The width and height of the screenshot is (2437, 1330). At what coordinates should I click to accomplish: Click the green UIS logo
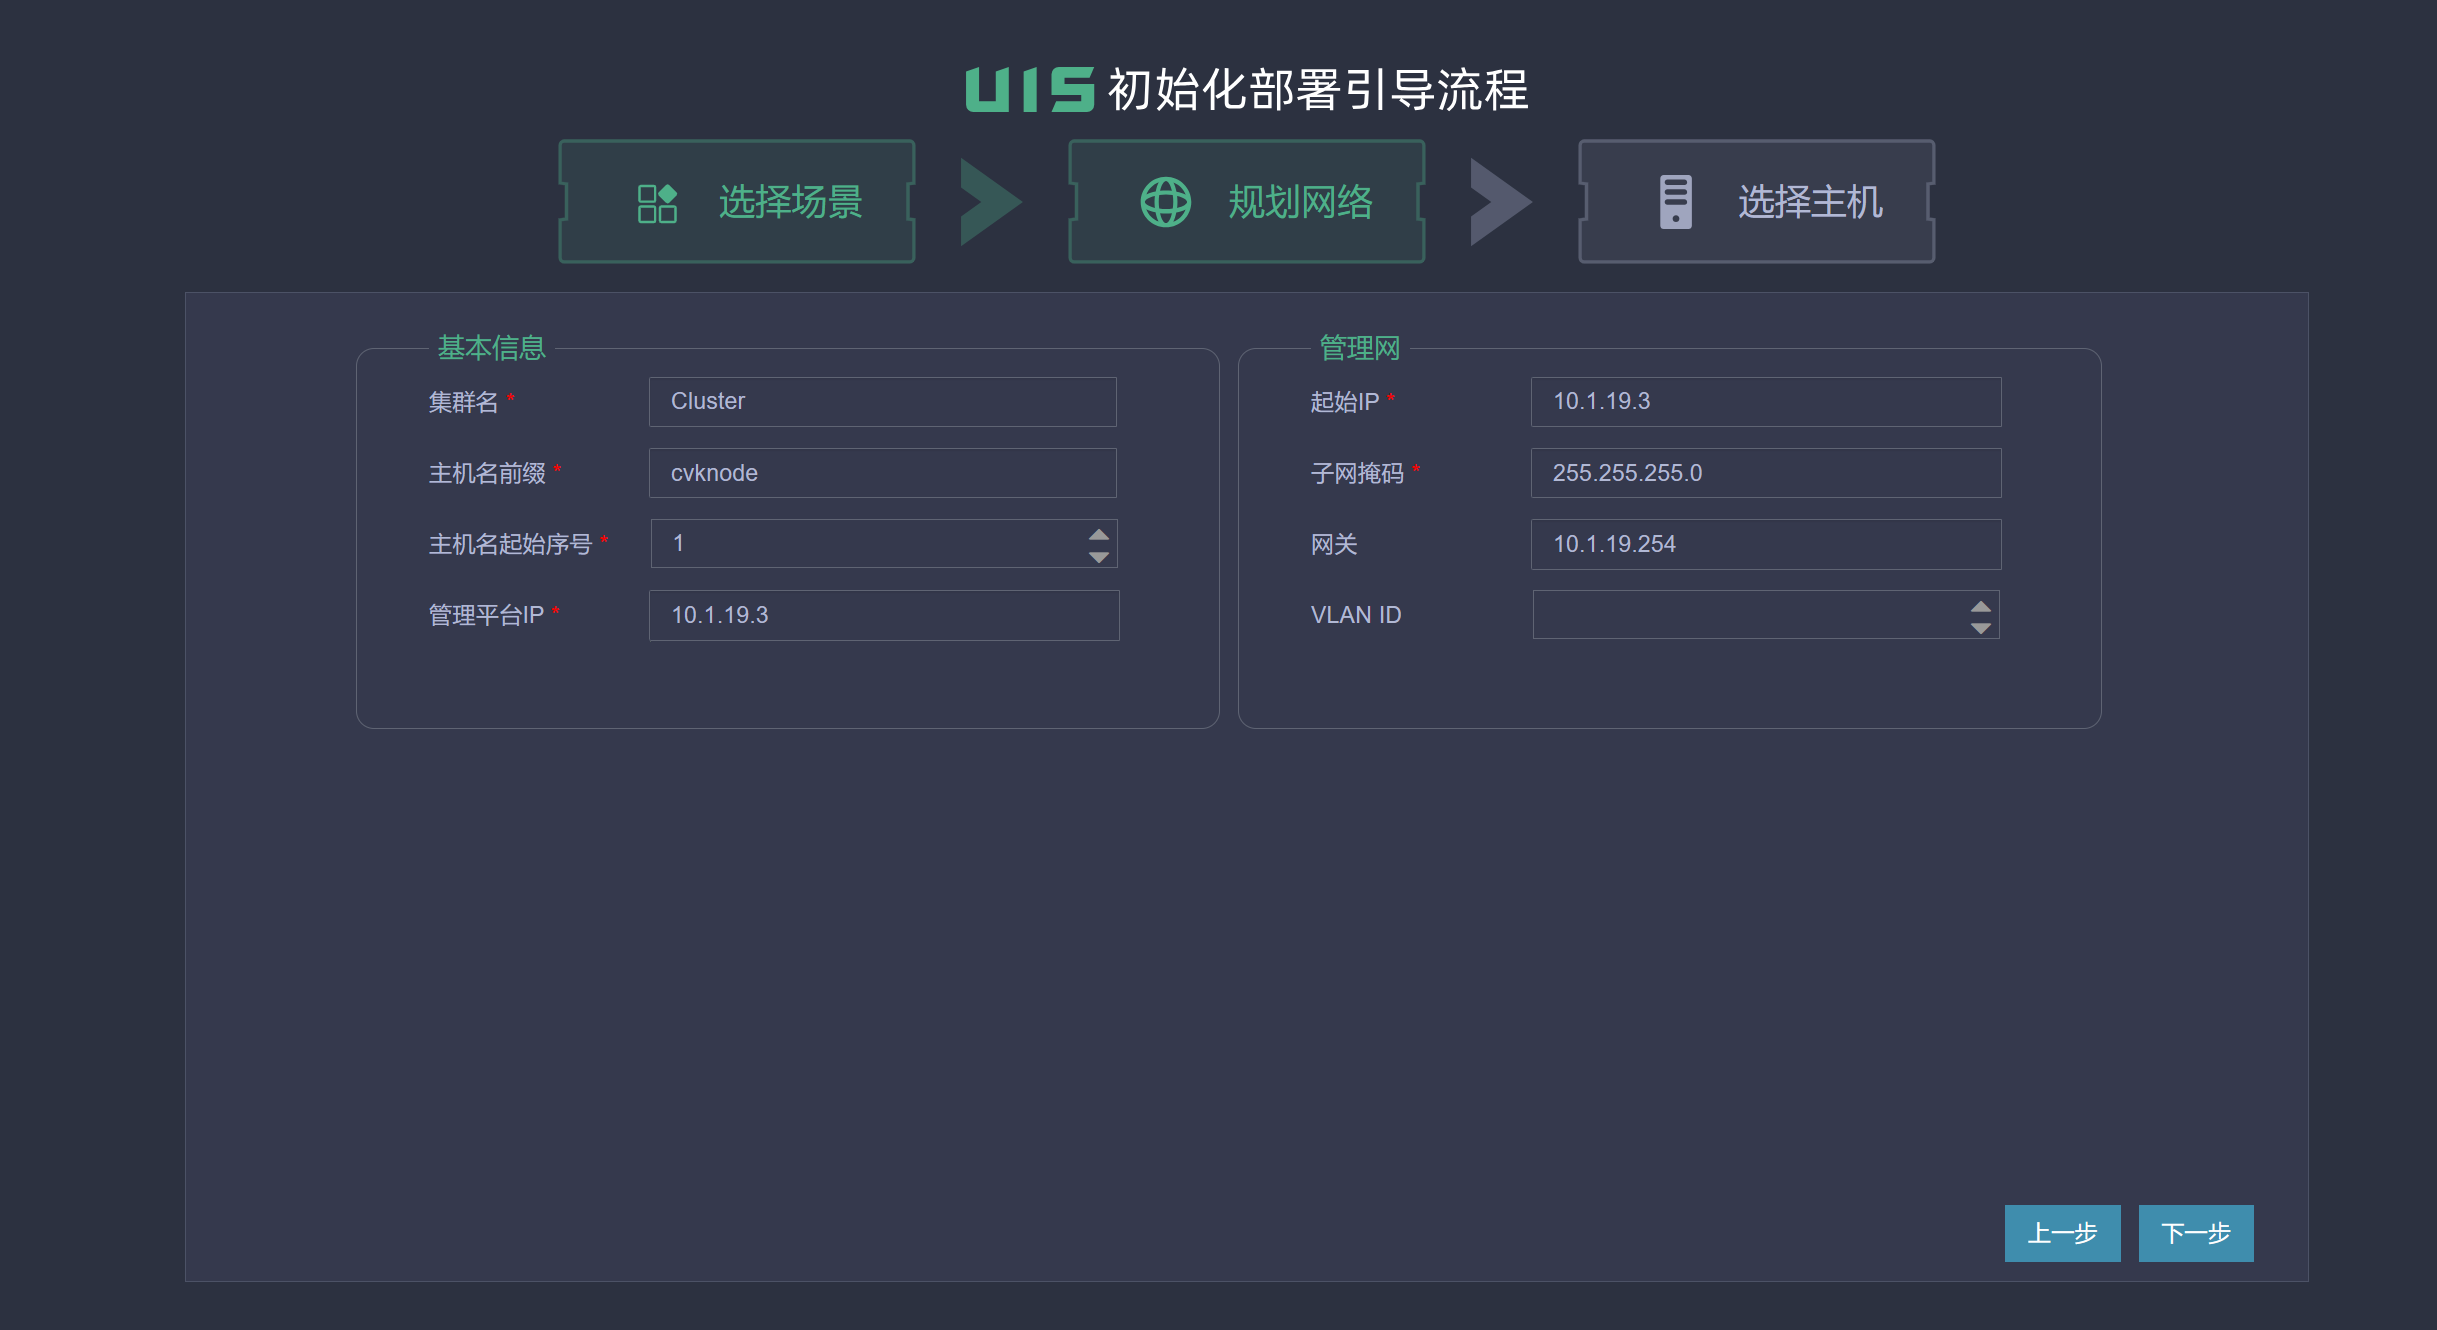click(x=1029, y=90)
